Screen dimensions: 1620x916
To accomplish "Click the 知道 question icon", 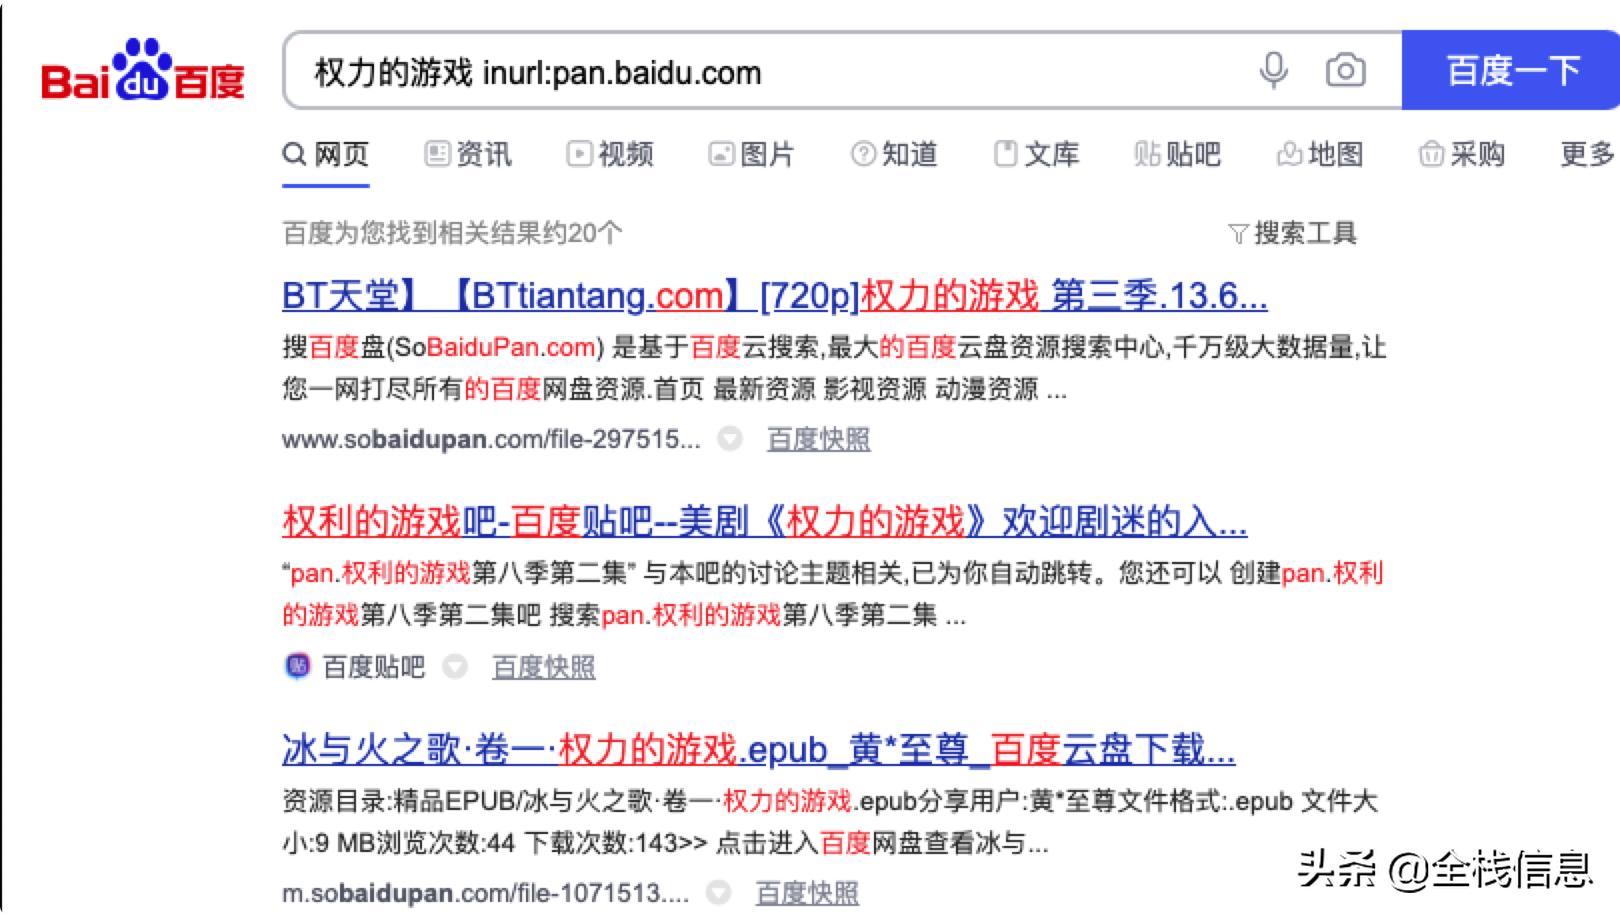I will (x=862, y=154).
